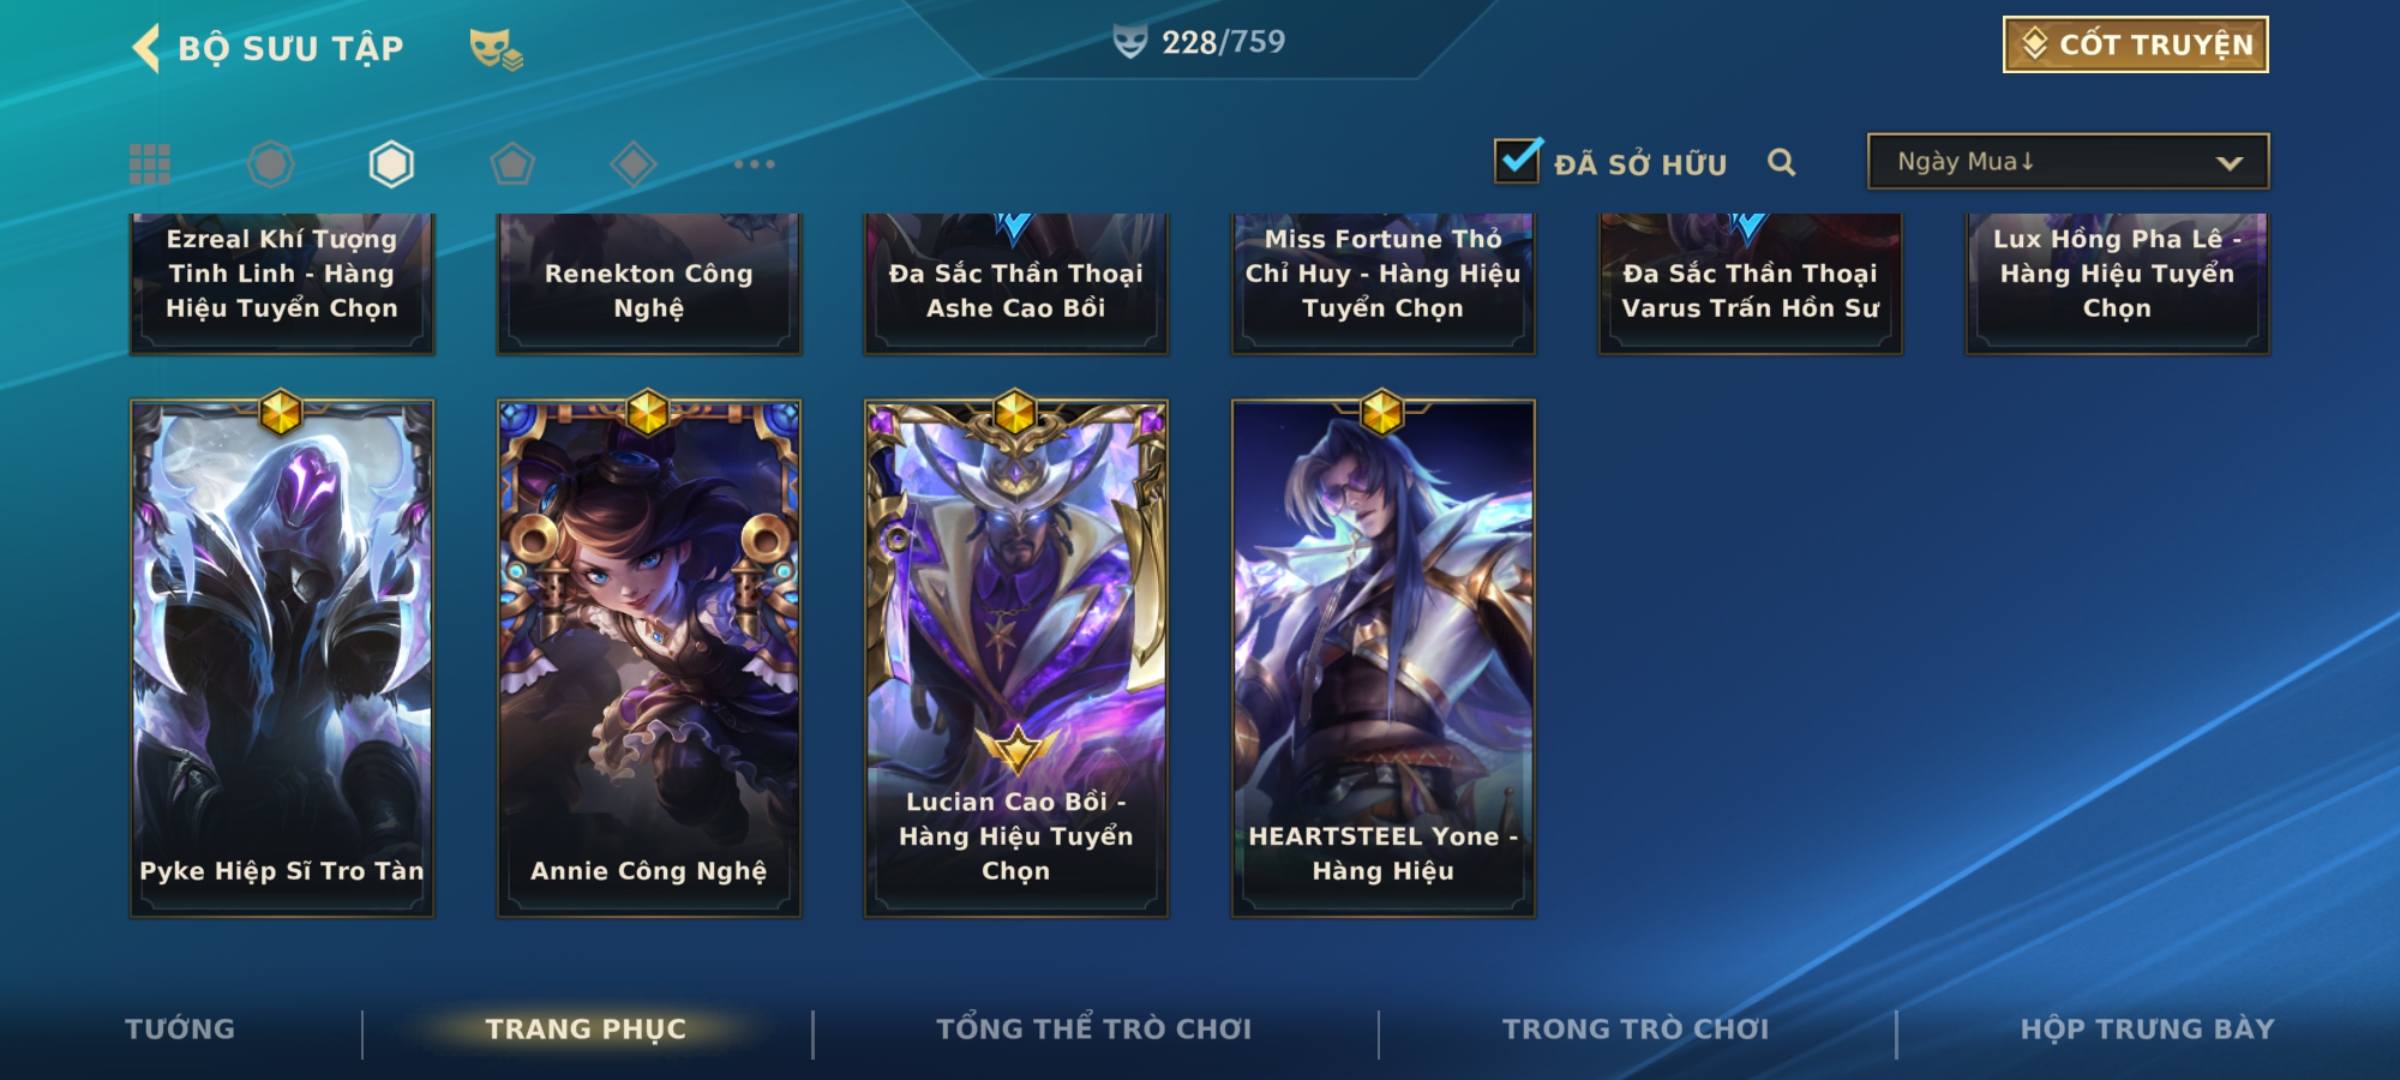Image resolution: width=2400 pixels, height=1080 pixels.
Task: Toggle the Đã Sở Hữu checkbox
Action: click(1517, 160)
